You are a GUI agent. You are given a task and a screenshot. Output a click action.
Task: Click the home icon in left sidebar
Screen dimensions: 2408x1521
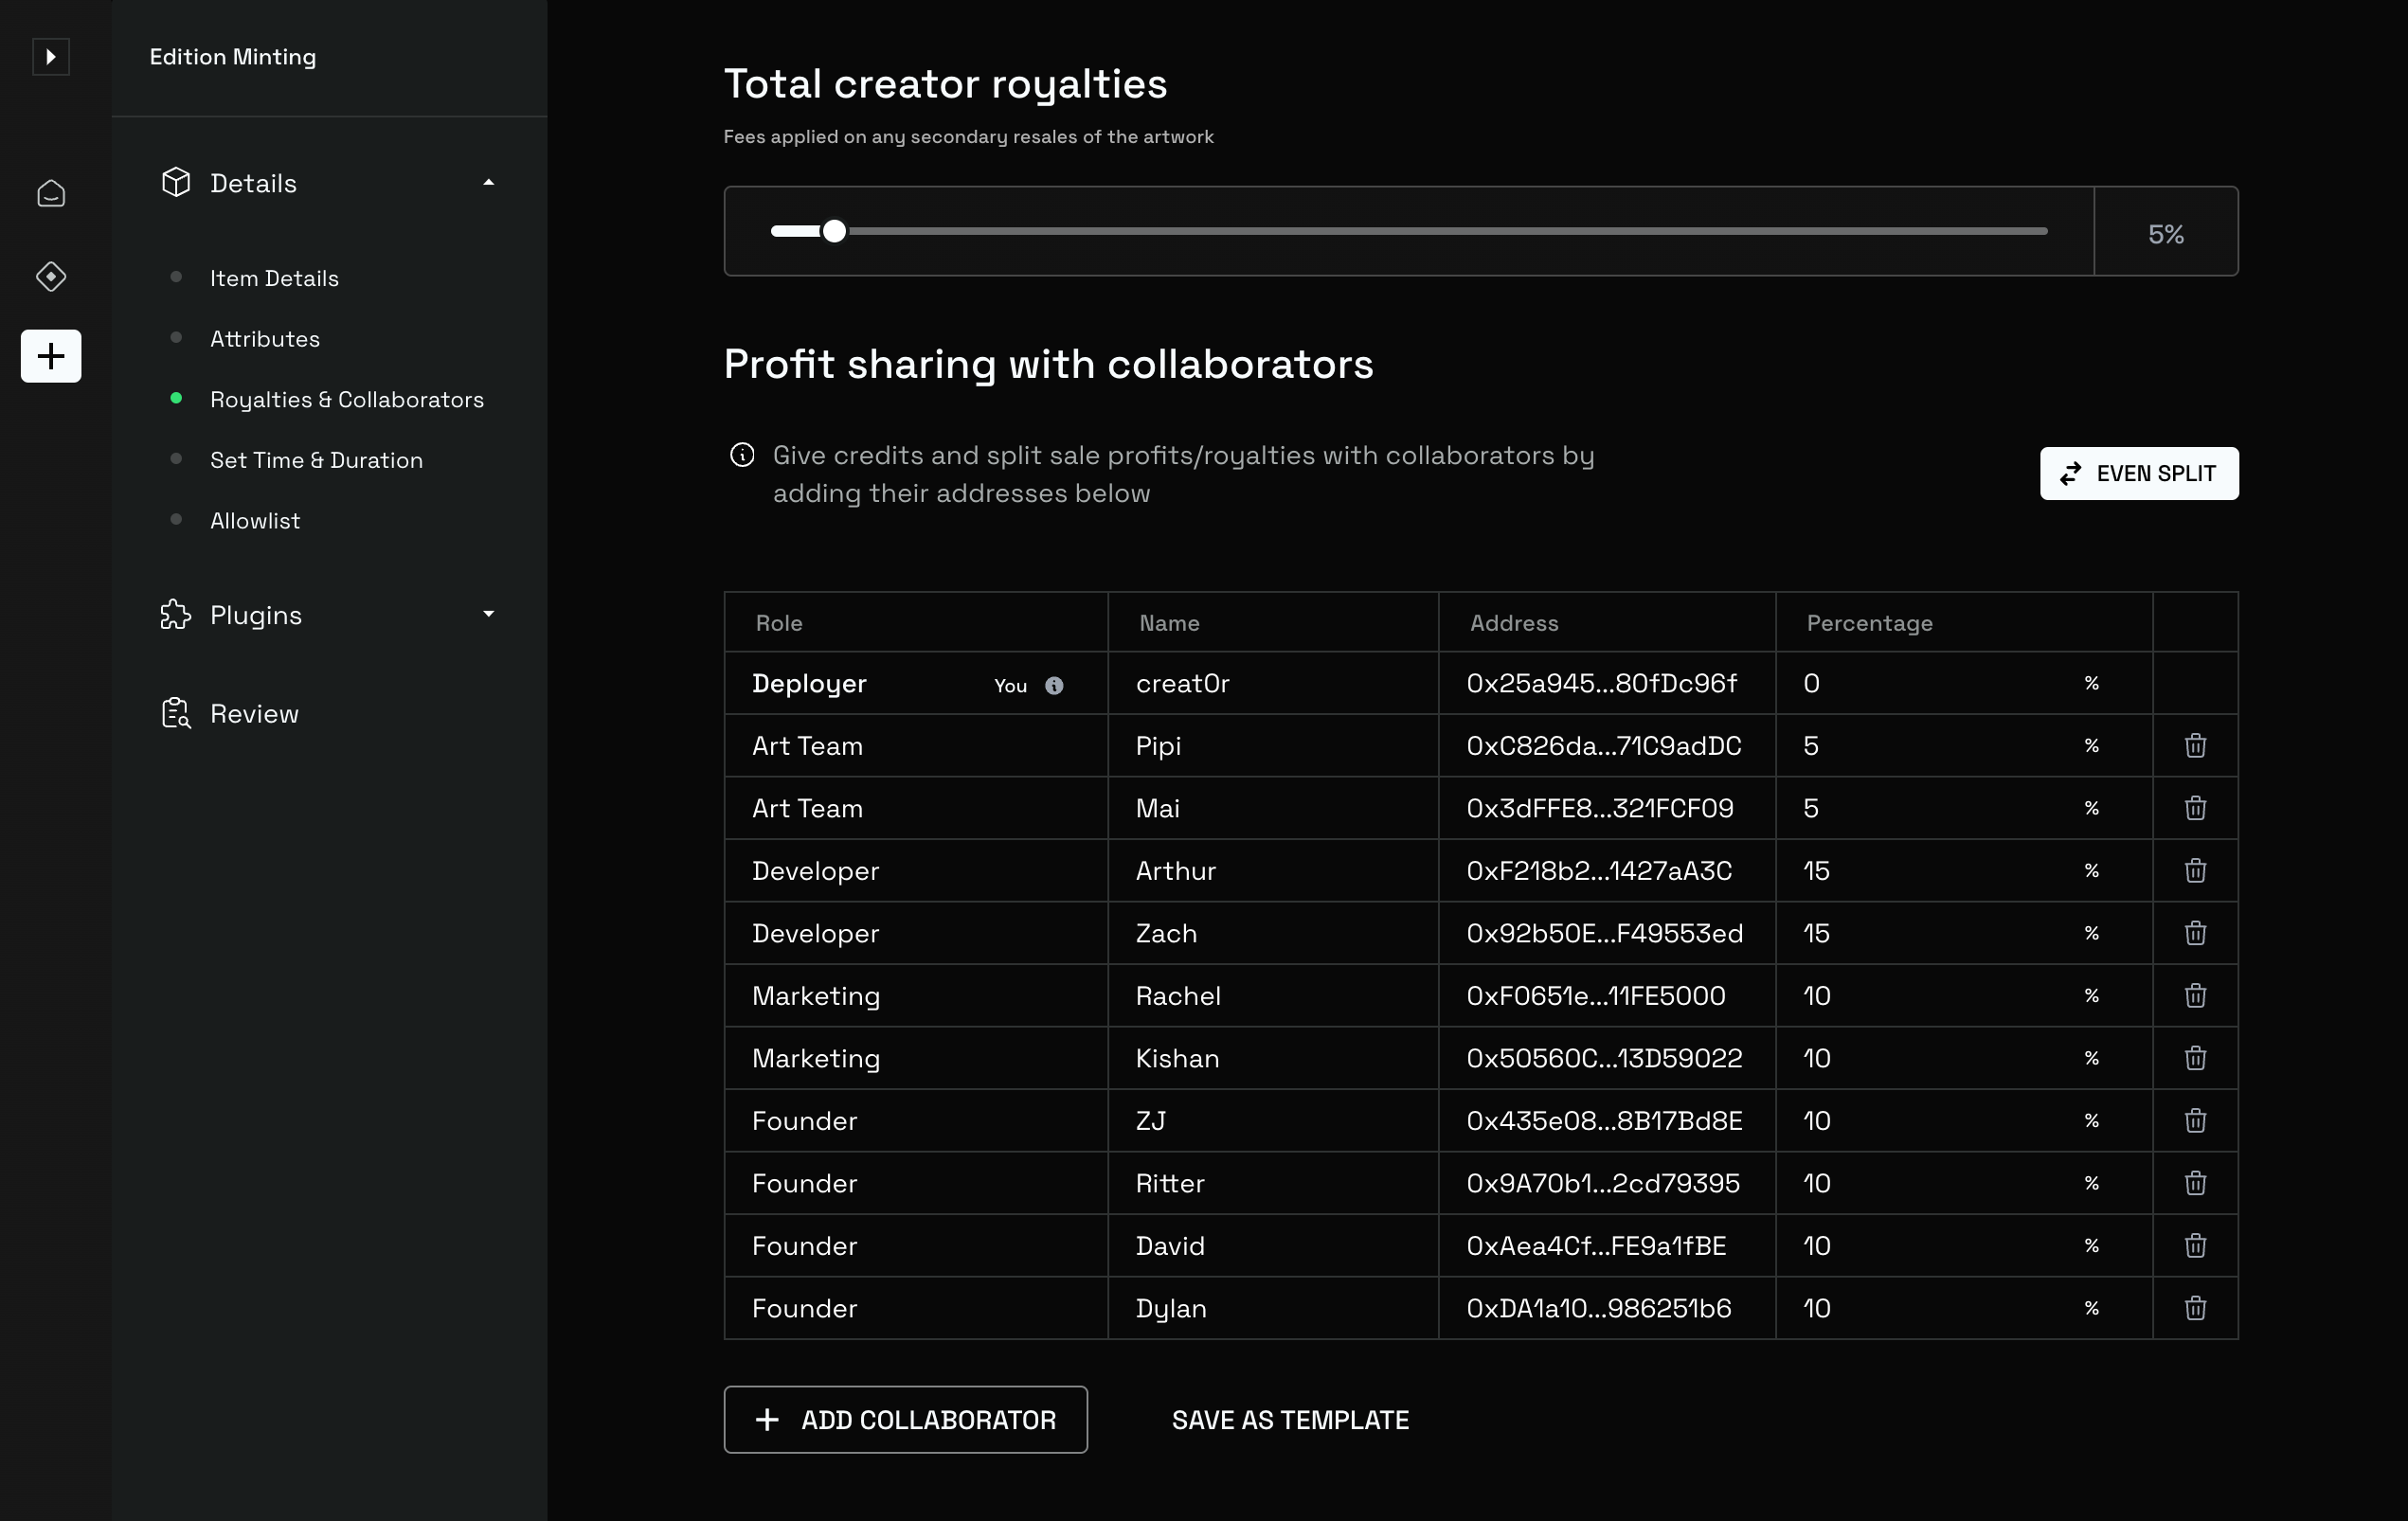[51, 193]
